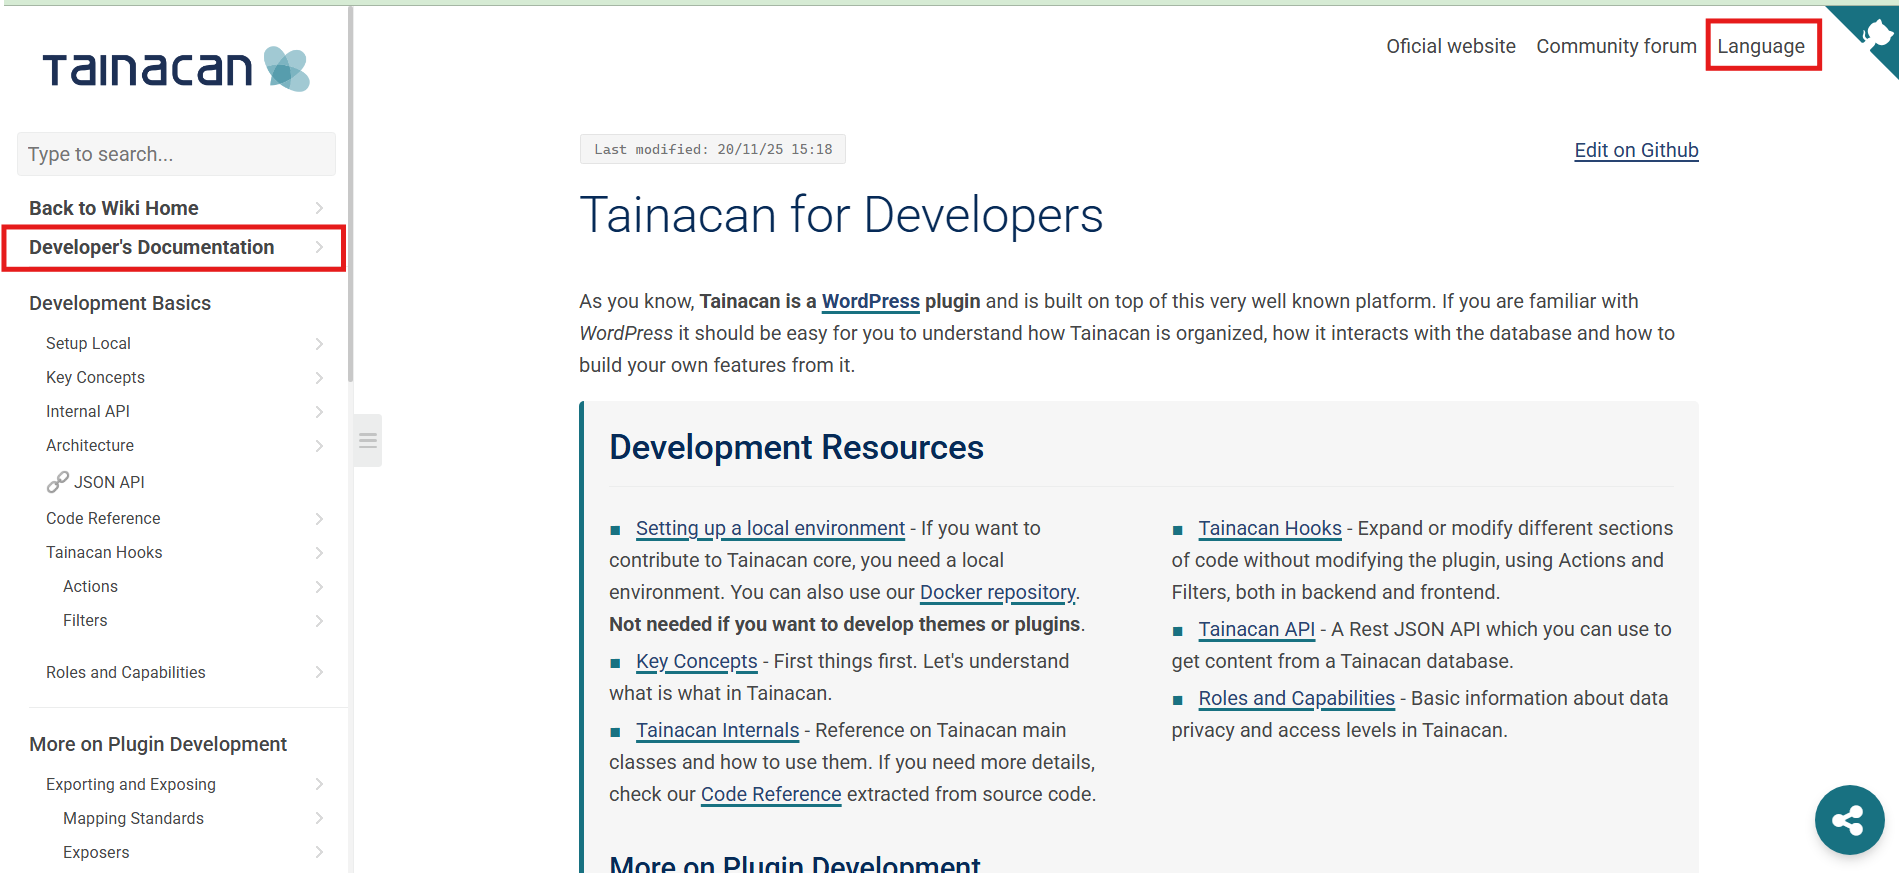Viewport: 1899px width, 873px height.
Task: Expand the Setup Local chevron
Action: 319,344
